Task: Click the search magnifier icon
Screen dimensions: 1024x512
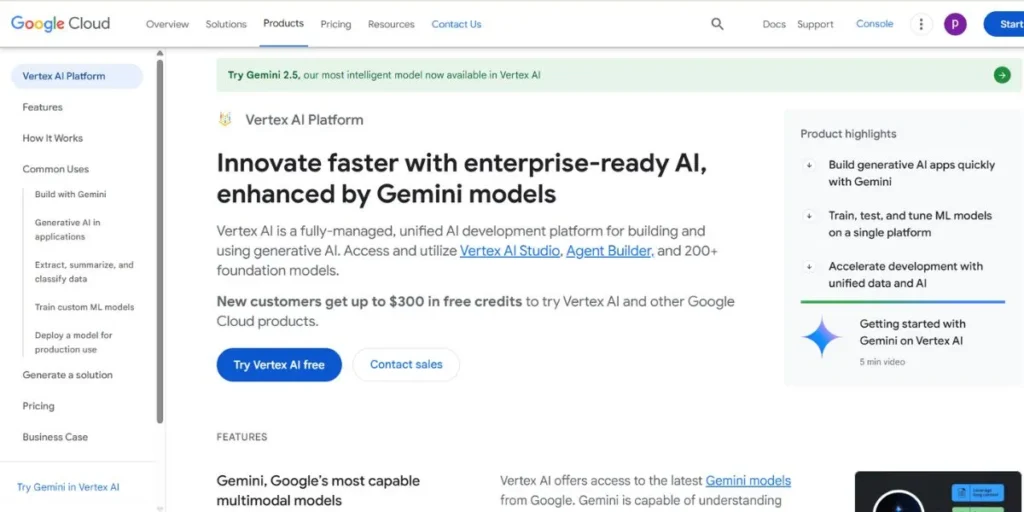Action: tap(717, 24)
